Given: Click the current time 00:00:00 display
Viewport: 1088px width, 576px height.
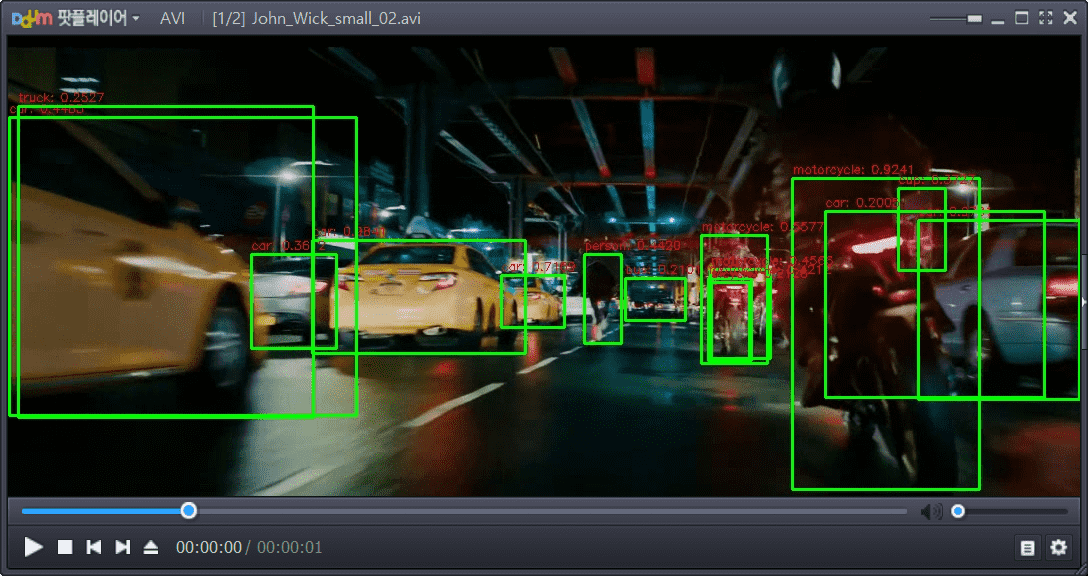Looking at the screenshot, I should [209, 548].
